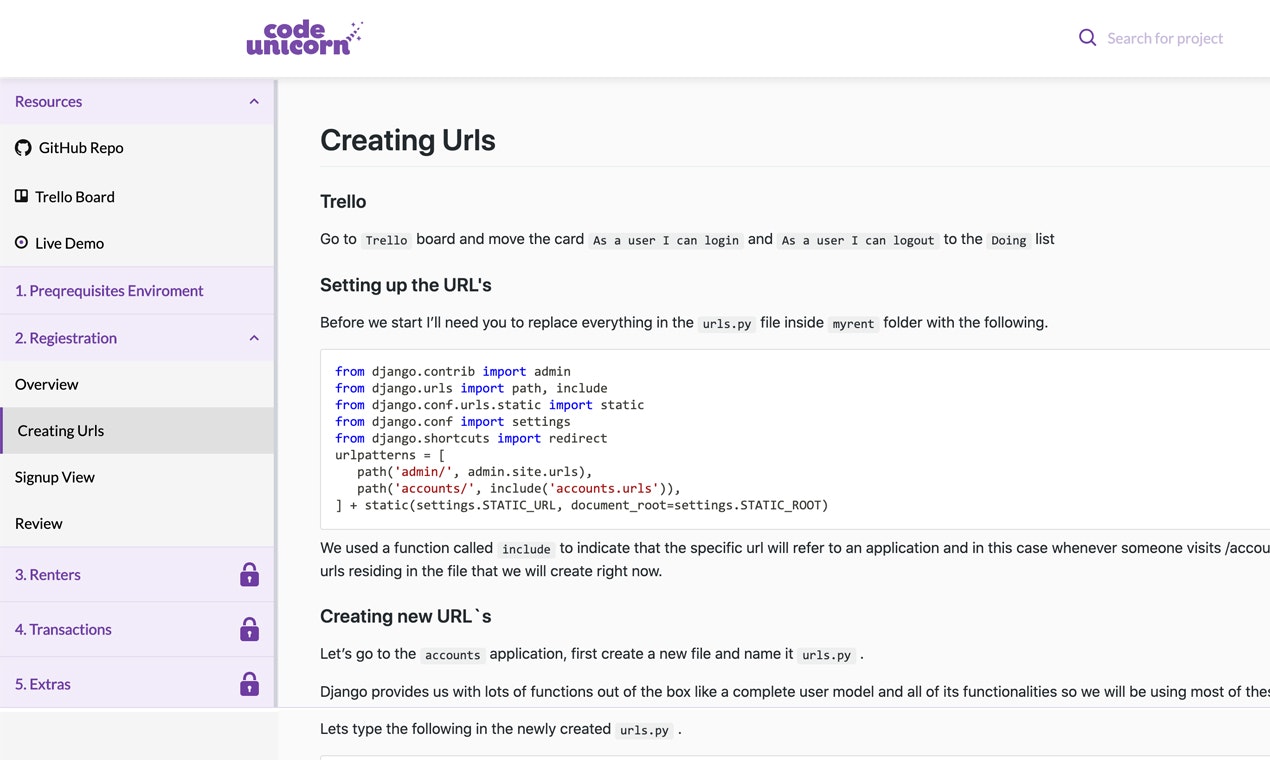Click the lock icon beside Transactions
Screen dimensions: 1270x760
point(249,629)
